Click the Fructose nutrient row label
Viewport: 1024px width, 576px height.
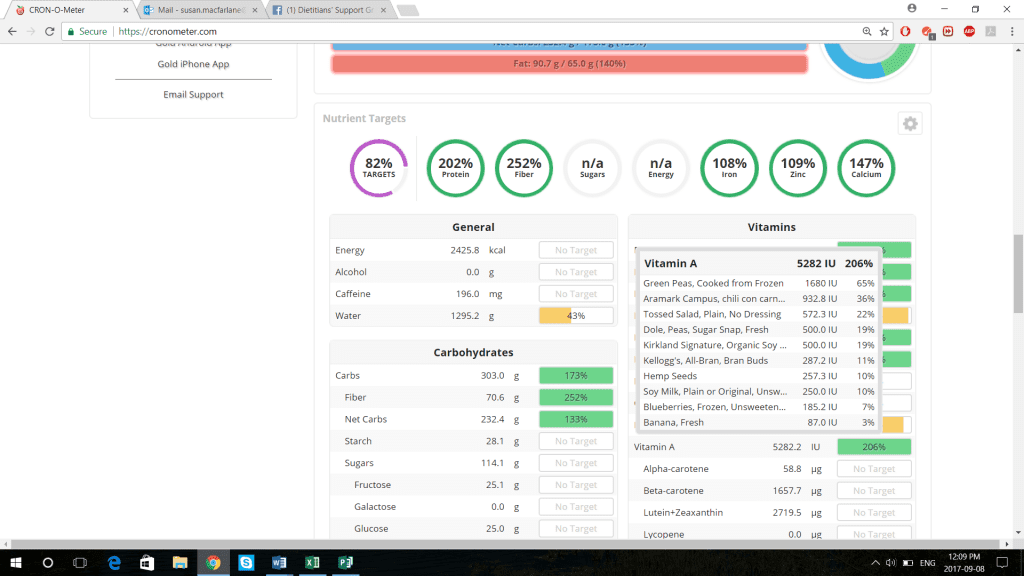coord(372,485)
